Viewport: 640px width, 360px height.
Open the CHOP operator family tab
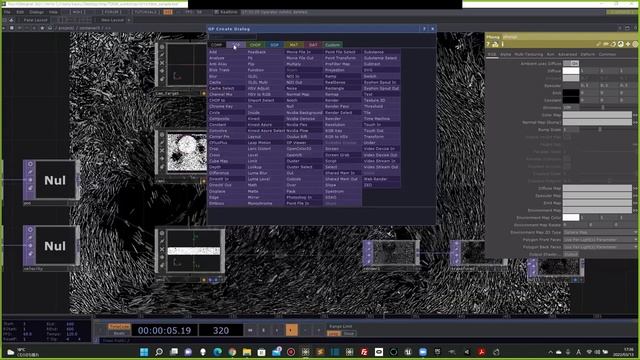(x=255, y=44)
